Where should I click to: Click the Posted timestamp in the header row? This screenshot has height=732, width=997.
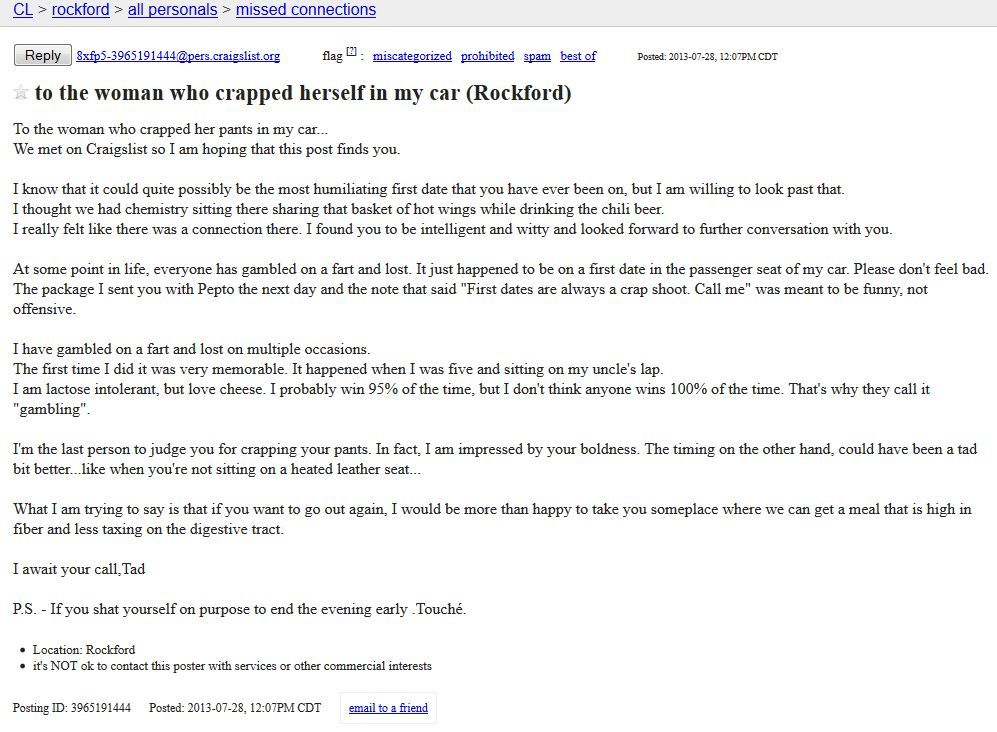coord(707,57)
